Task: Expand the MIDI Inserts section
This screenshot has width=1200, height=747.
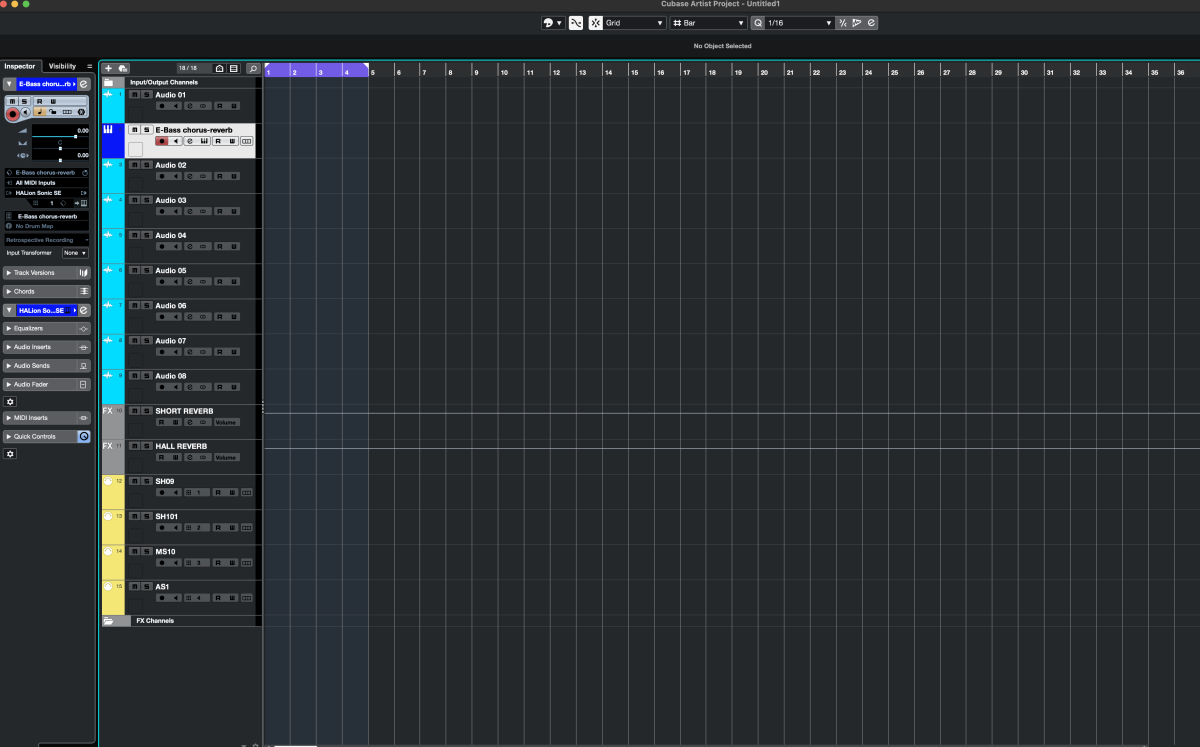Action: [9, 418]
